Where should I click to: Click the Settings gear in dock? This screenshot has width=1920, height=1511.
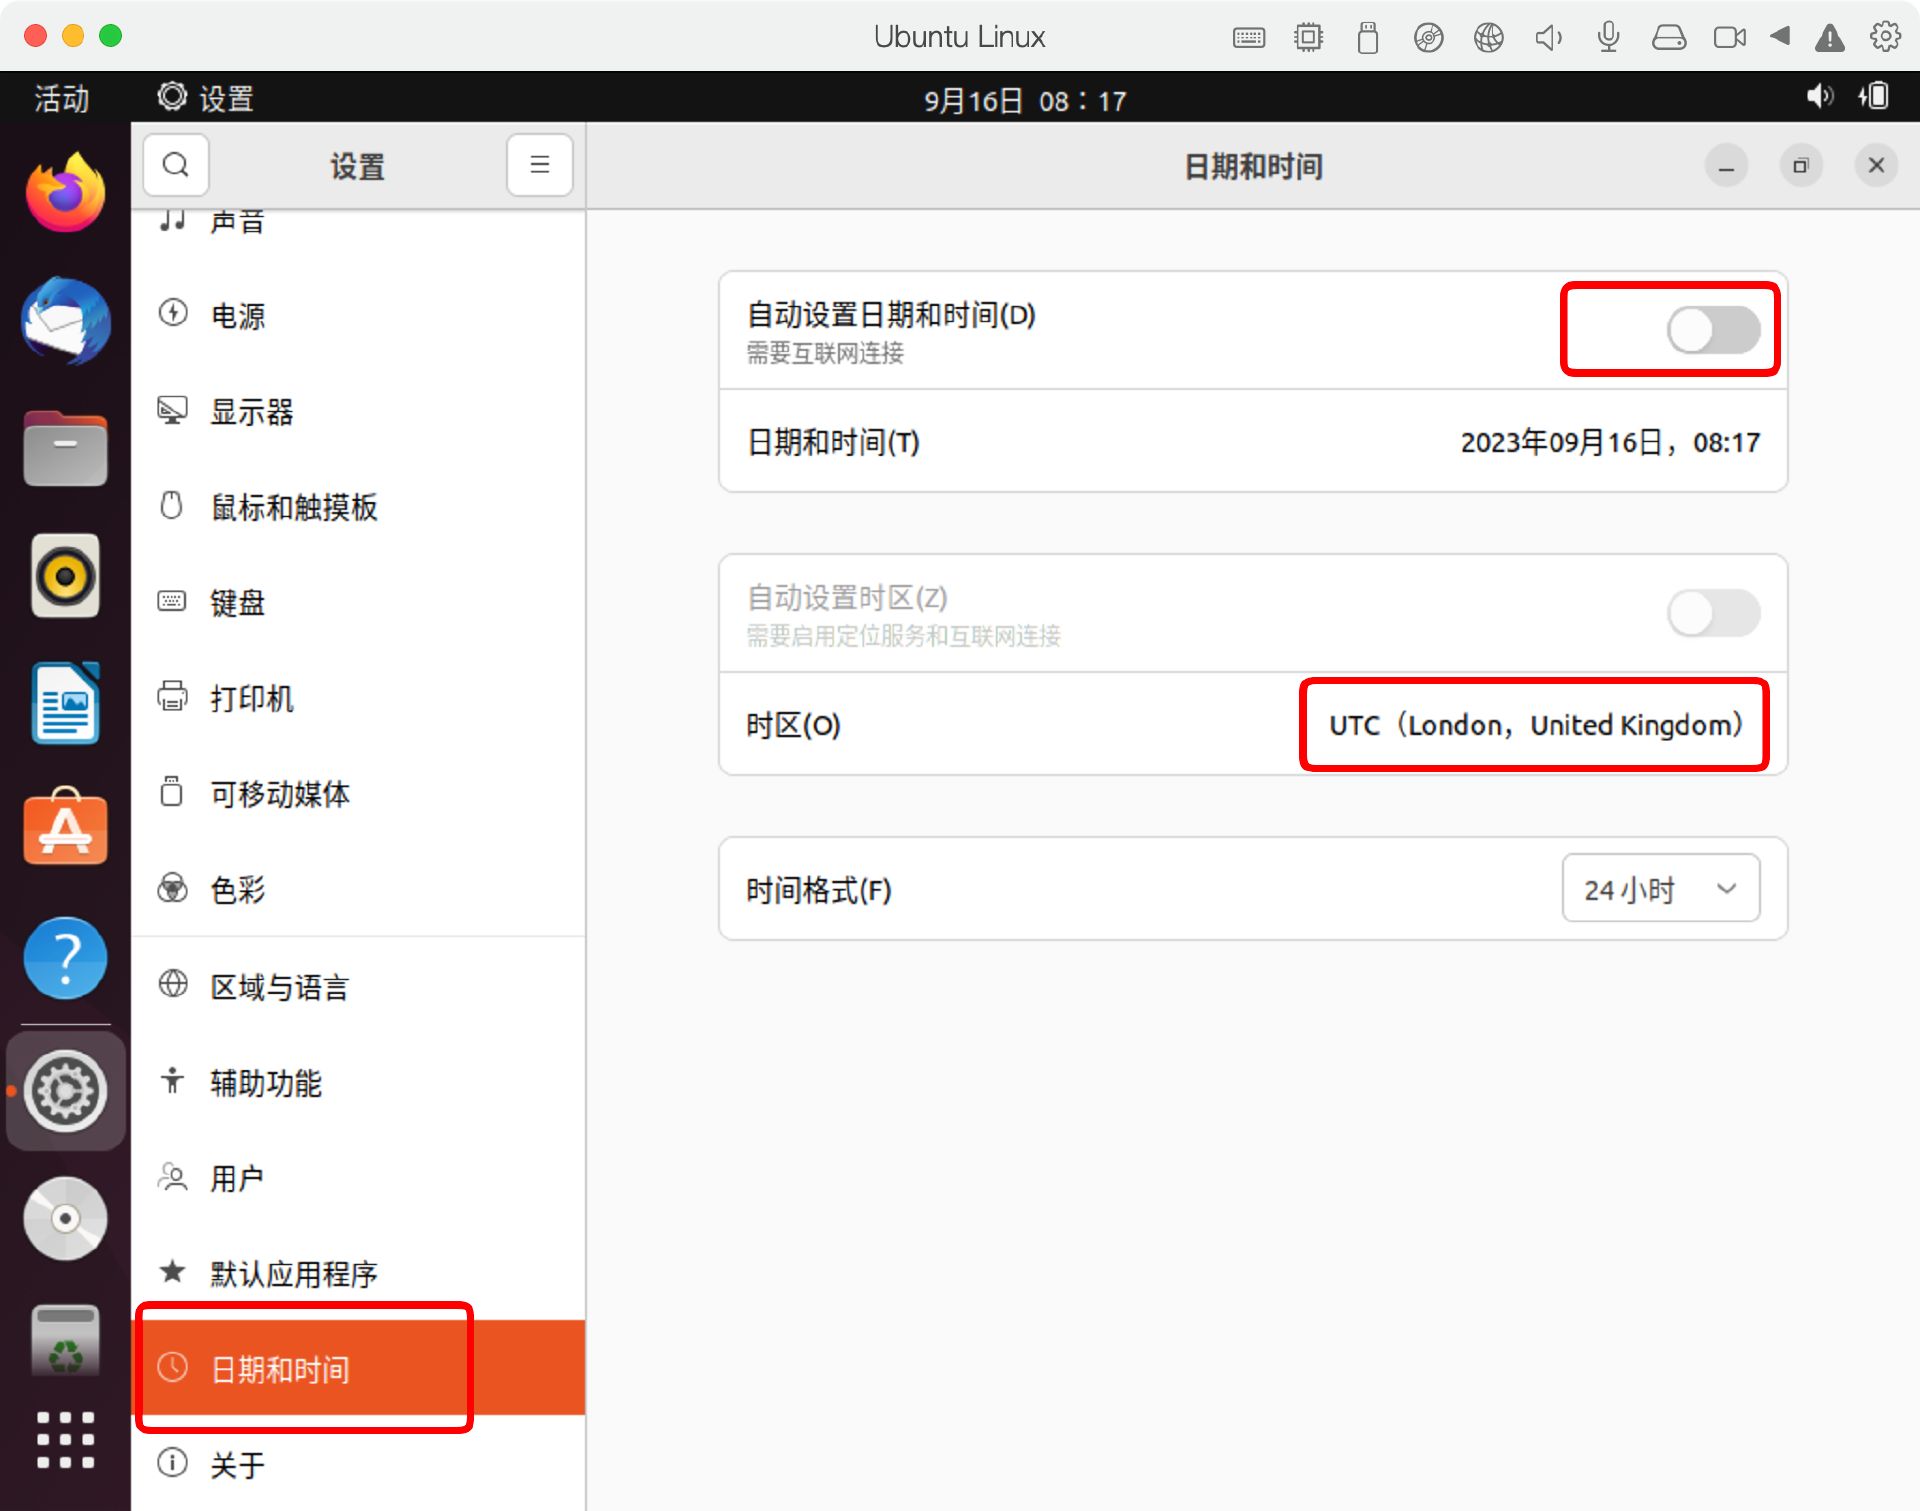(x=65, y=1091)
